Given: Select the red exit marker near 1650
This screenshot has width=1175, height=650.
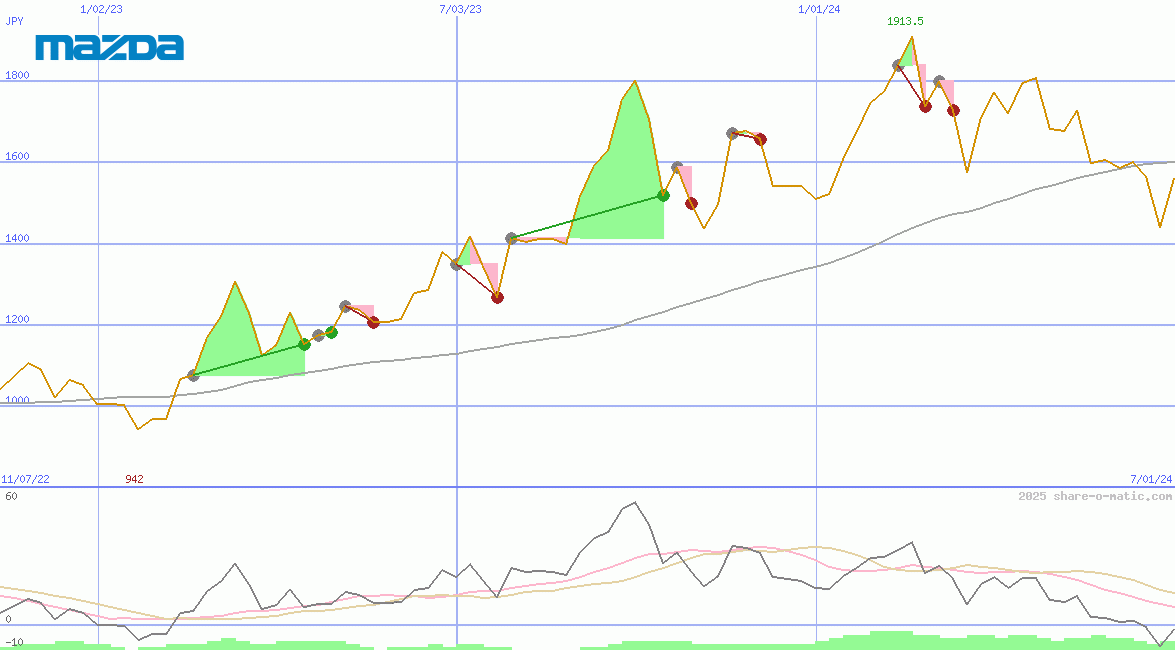Looking at the screenshot, I should click(760, 139).
